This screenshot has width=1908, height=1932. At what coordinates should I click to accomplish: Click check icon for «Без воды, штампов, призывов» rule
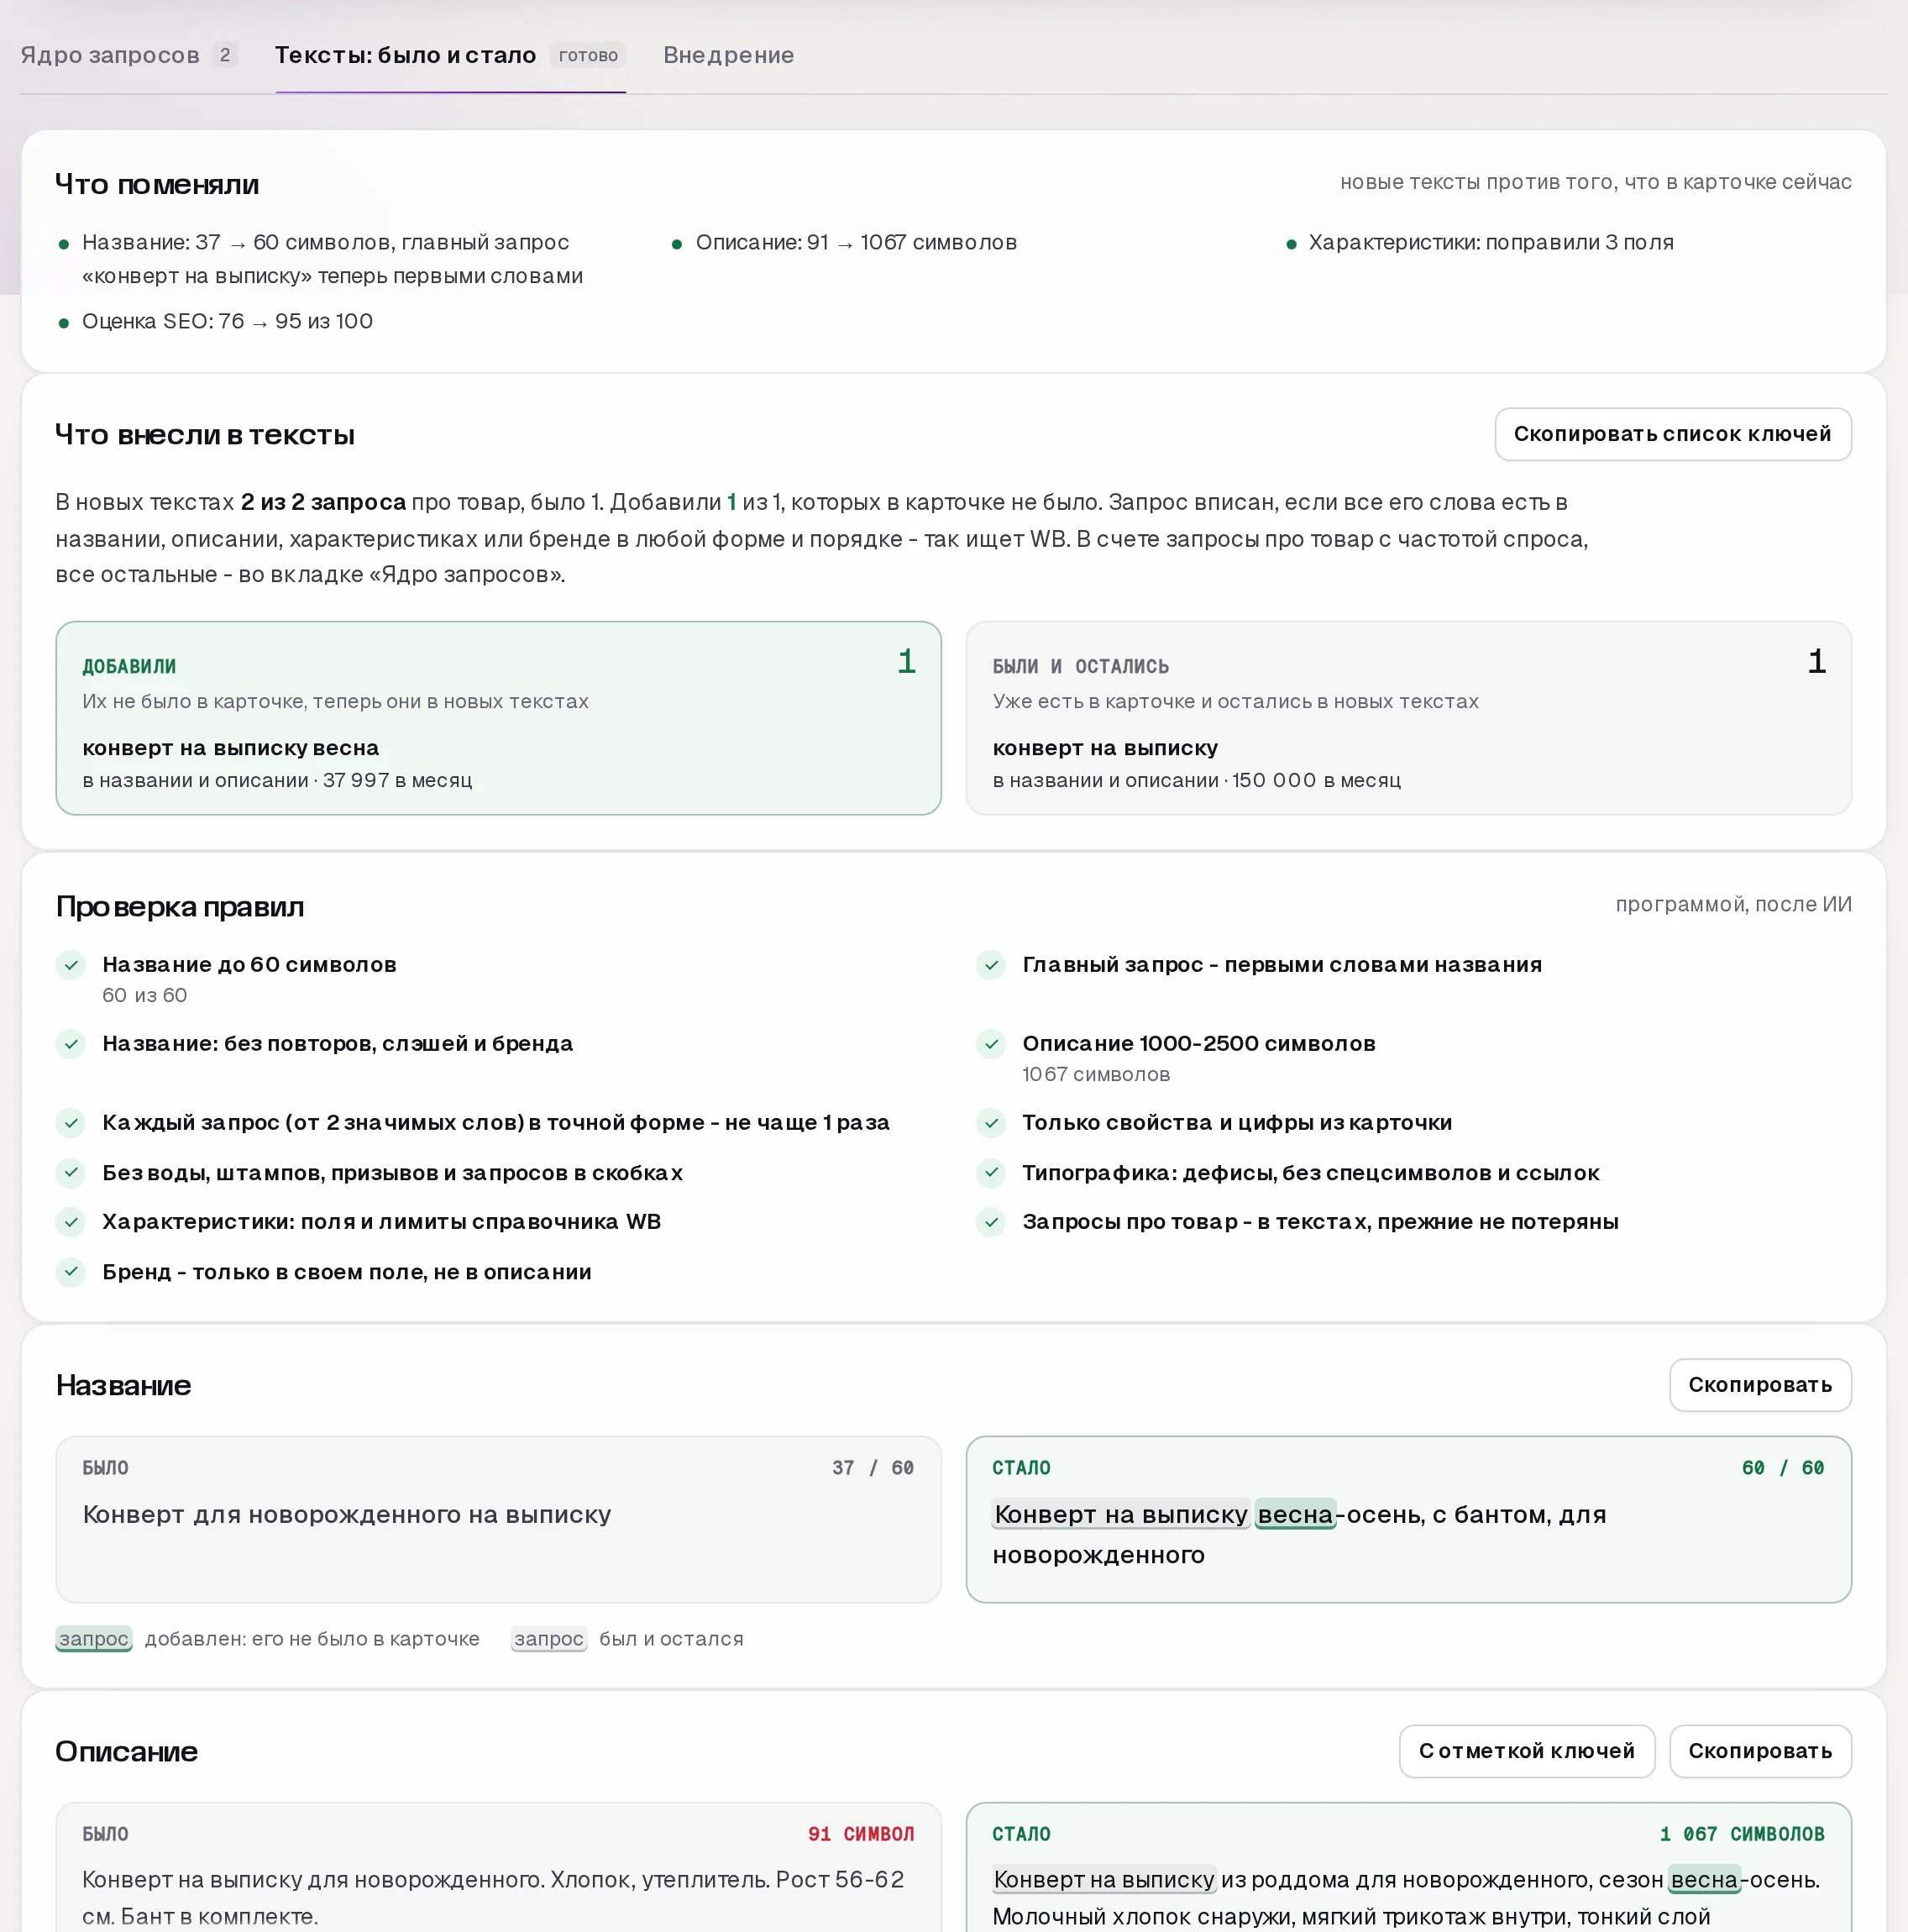[71, 1172]
